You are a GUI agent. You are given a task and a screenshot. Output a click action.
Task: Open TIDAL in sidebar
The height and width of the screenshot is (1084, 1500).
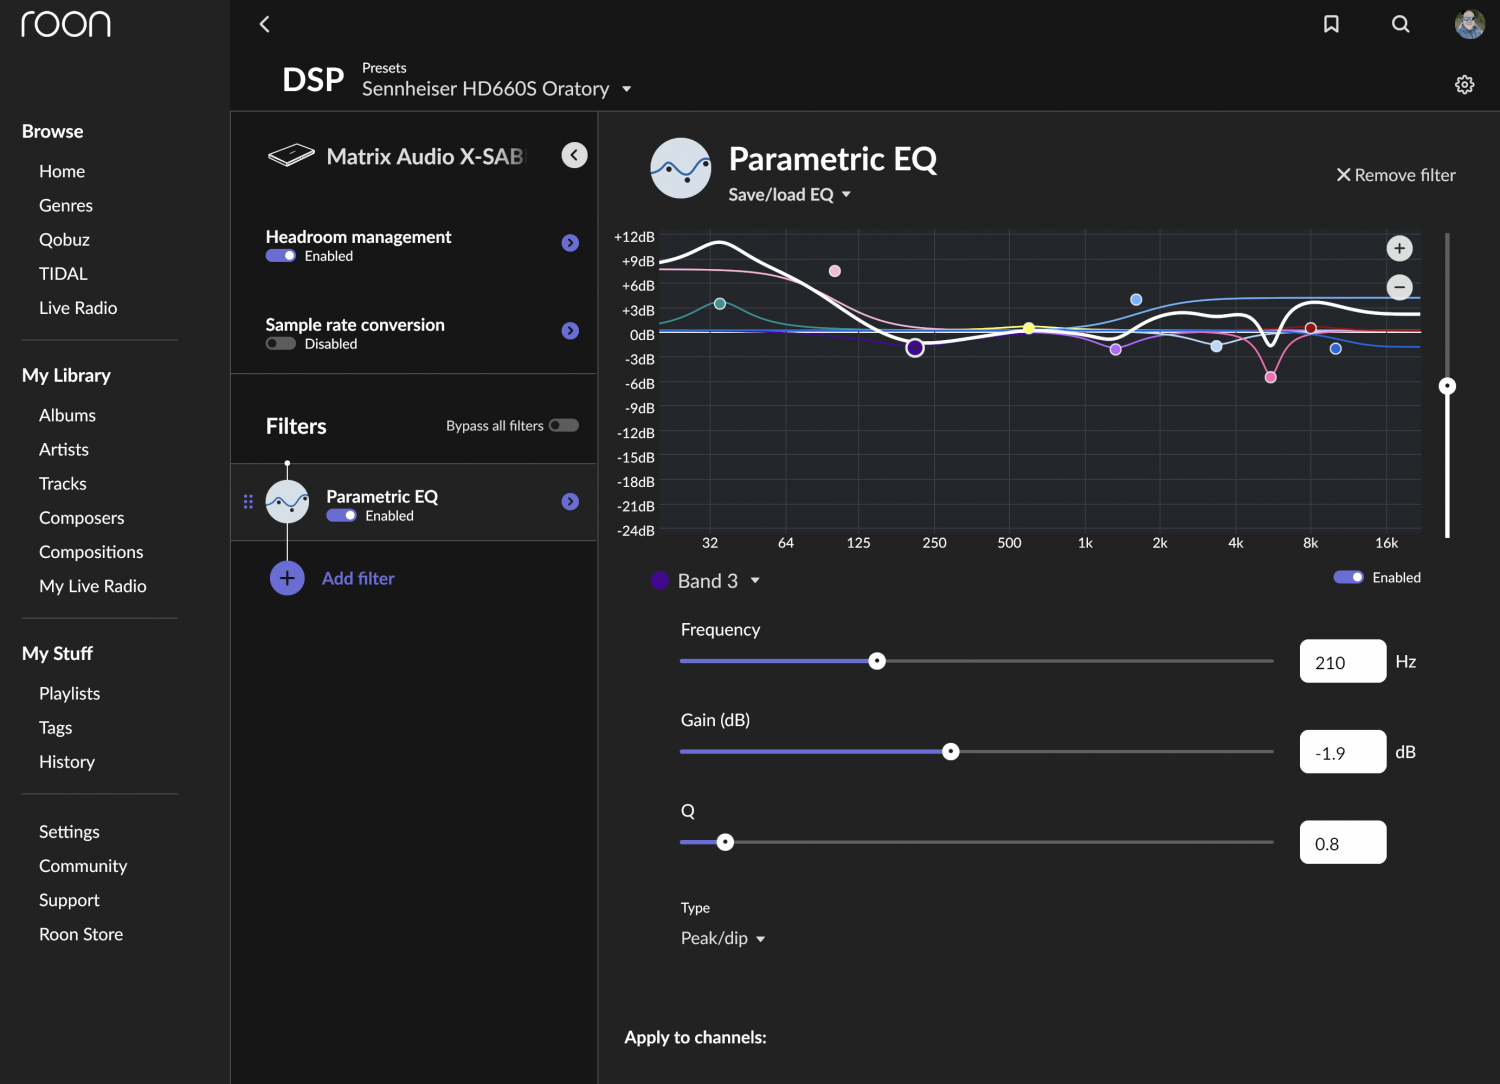click(x=63, y=273)
